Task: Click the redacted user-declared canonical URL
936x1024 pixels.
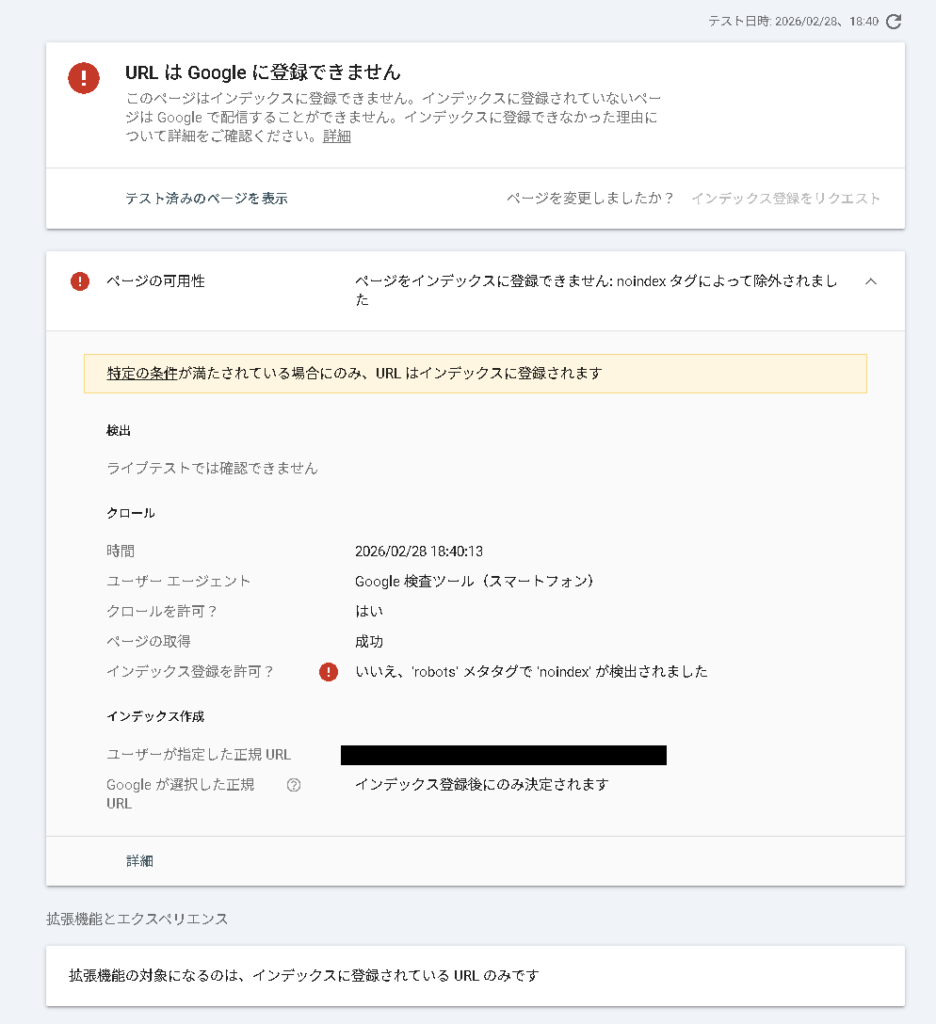Action: pyautogui.click(x=503, y=755)
